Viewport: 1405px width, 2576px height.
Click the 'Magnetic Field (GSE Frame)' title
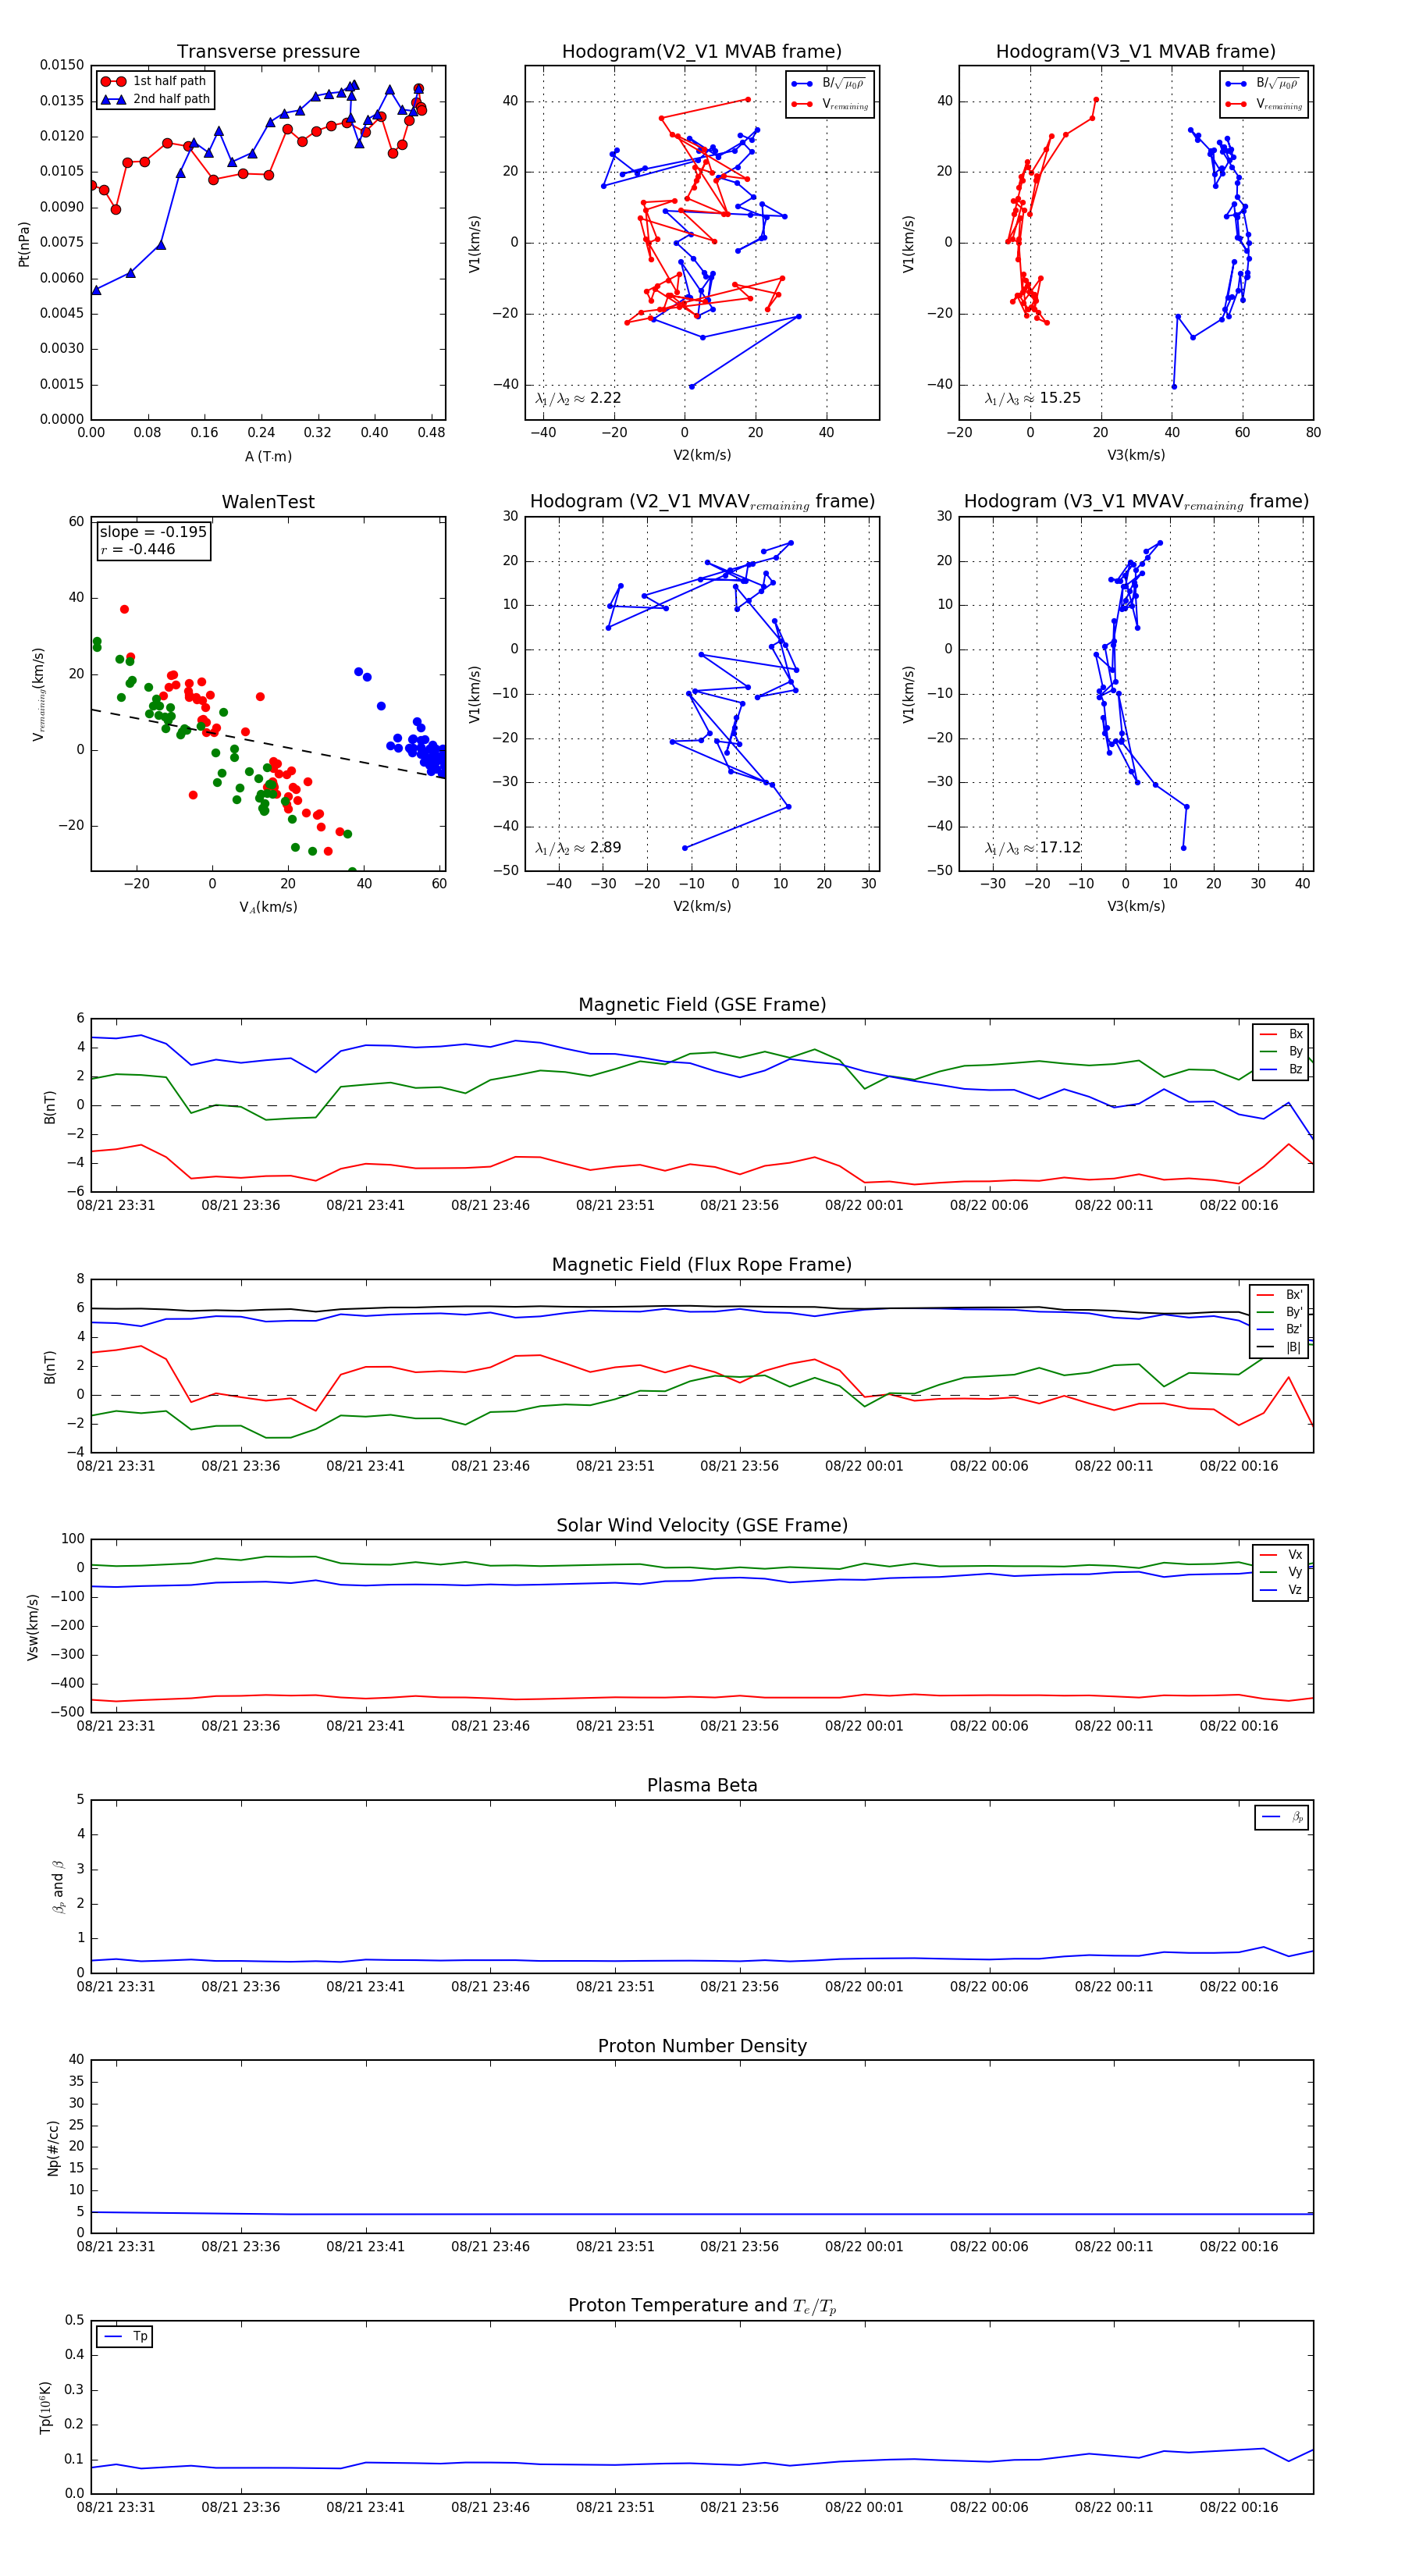702,1005
